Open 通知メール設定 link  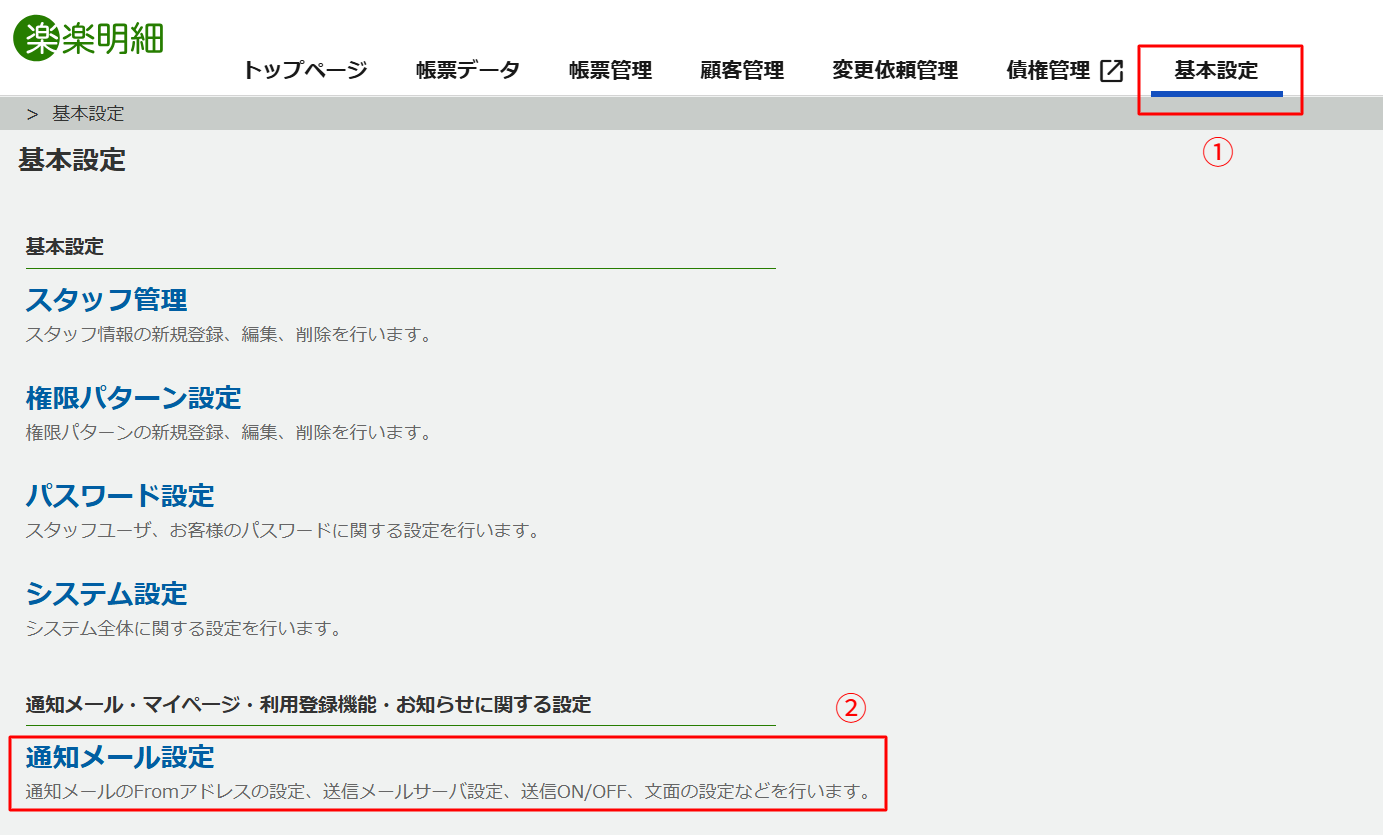[120, 756]
